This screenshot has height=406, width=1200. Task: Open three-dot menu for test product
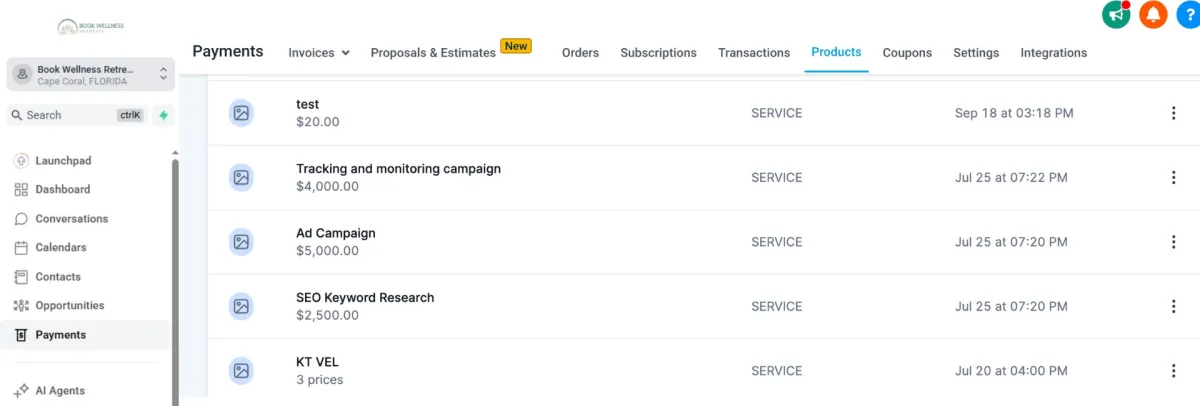[1173, 114]
